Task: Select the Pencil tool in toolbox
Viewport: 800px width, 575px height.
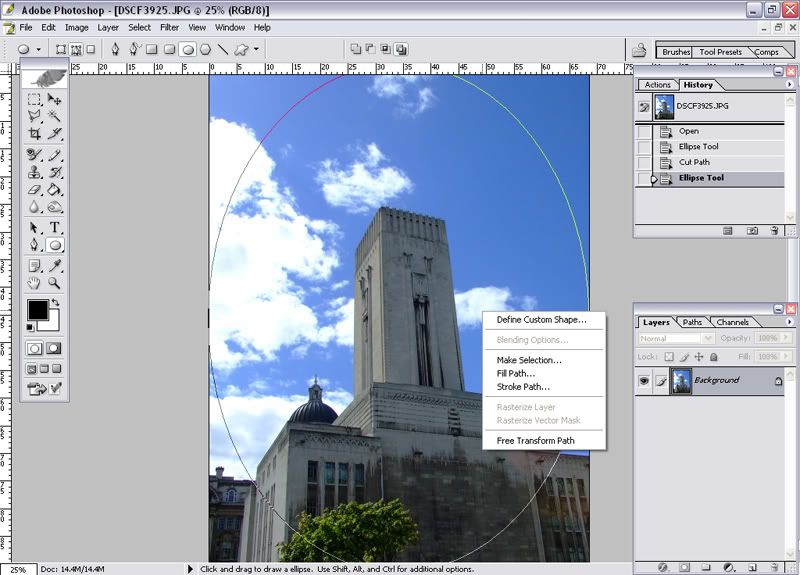Action: coord(55,155)
